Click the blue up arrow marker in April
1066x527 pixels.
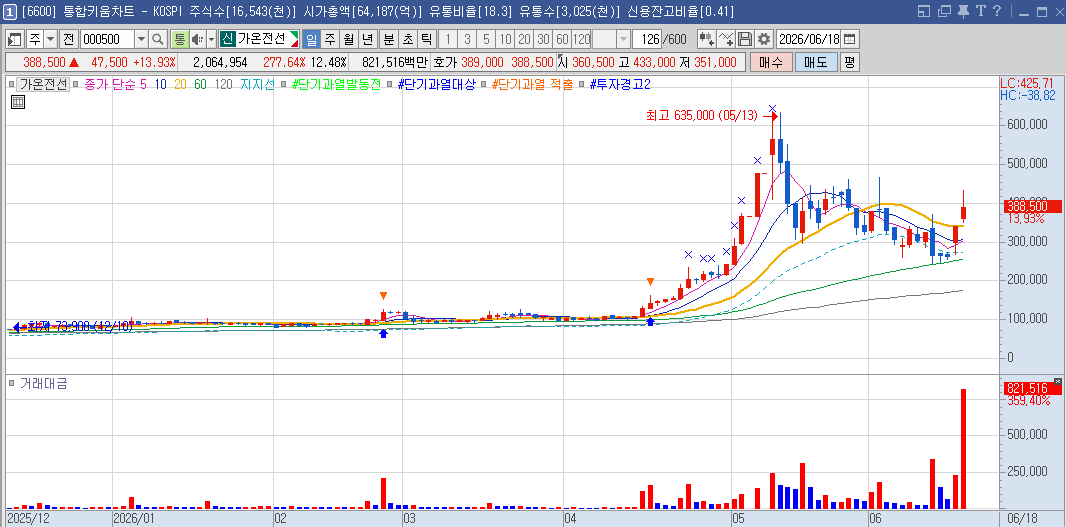(x=651, y=321)
